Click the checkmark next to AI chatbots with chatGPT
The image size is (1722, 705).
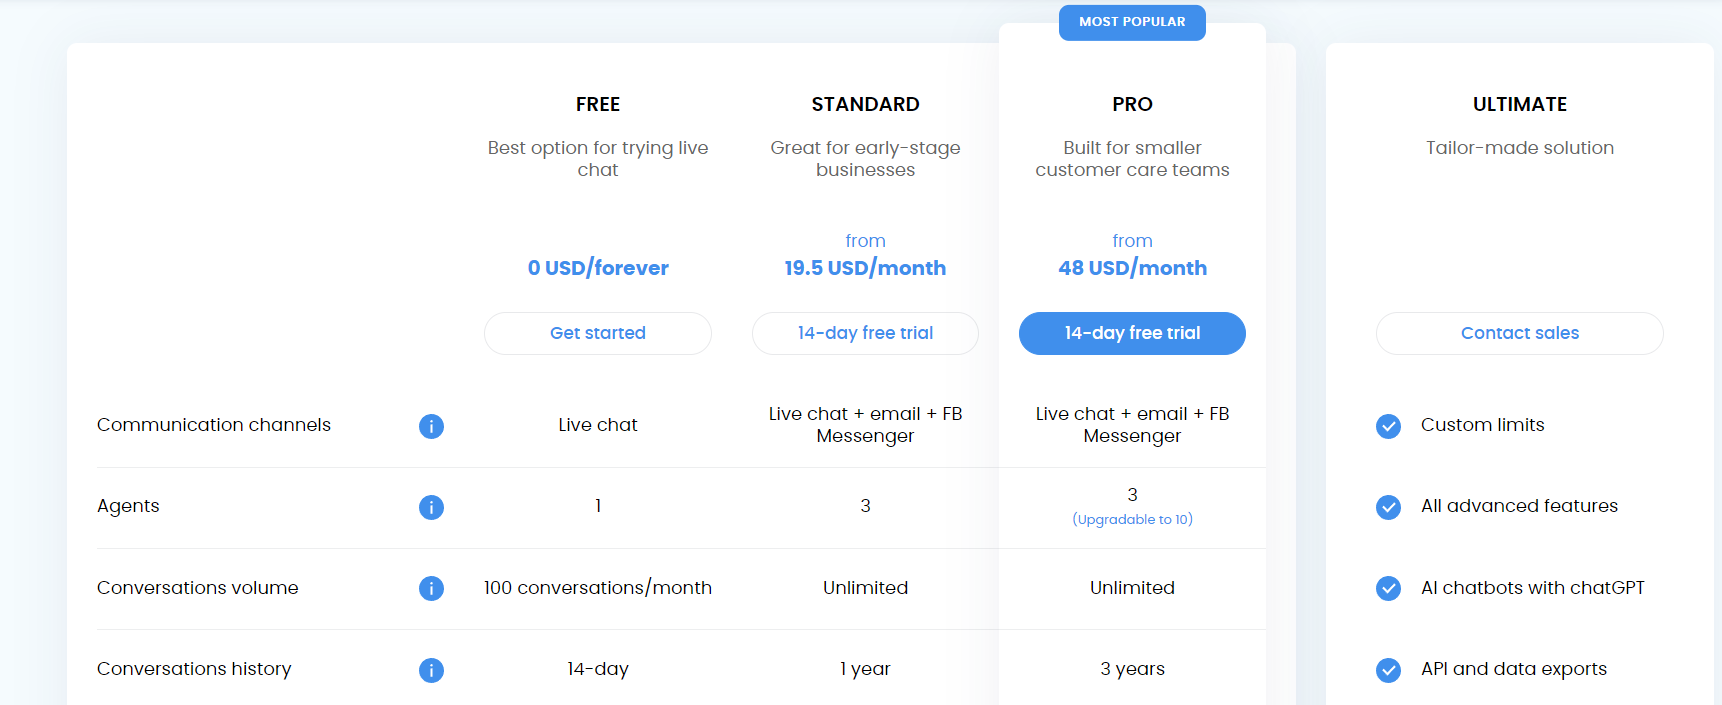point(1388,589)
